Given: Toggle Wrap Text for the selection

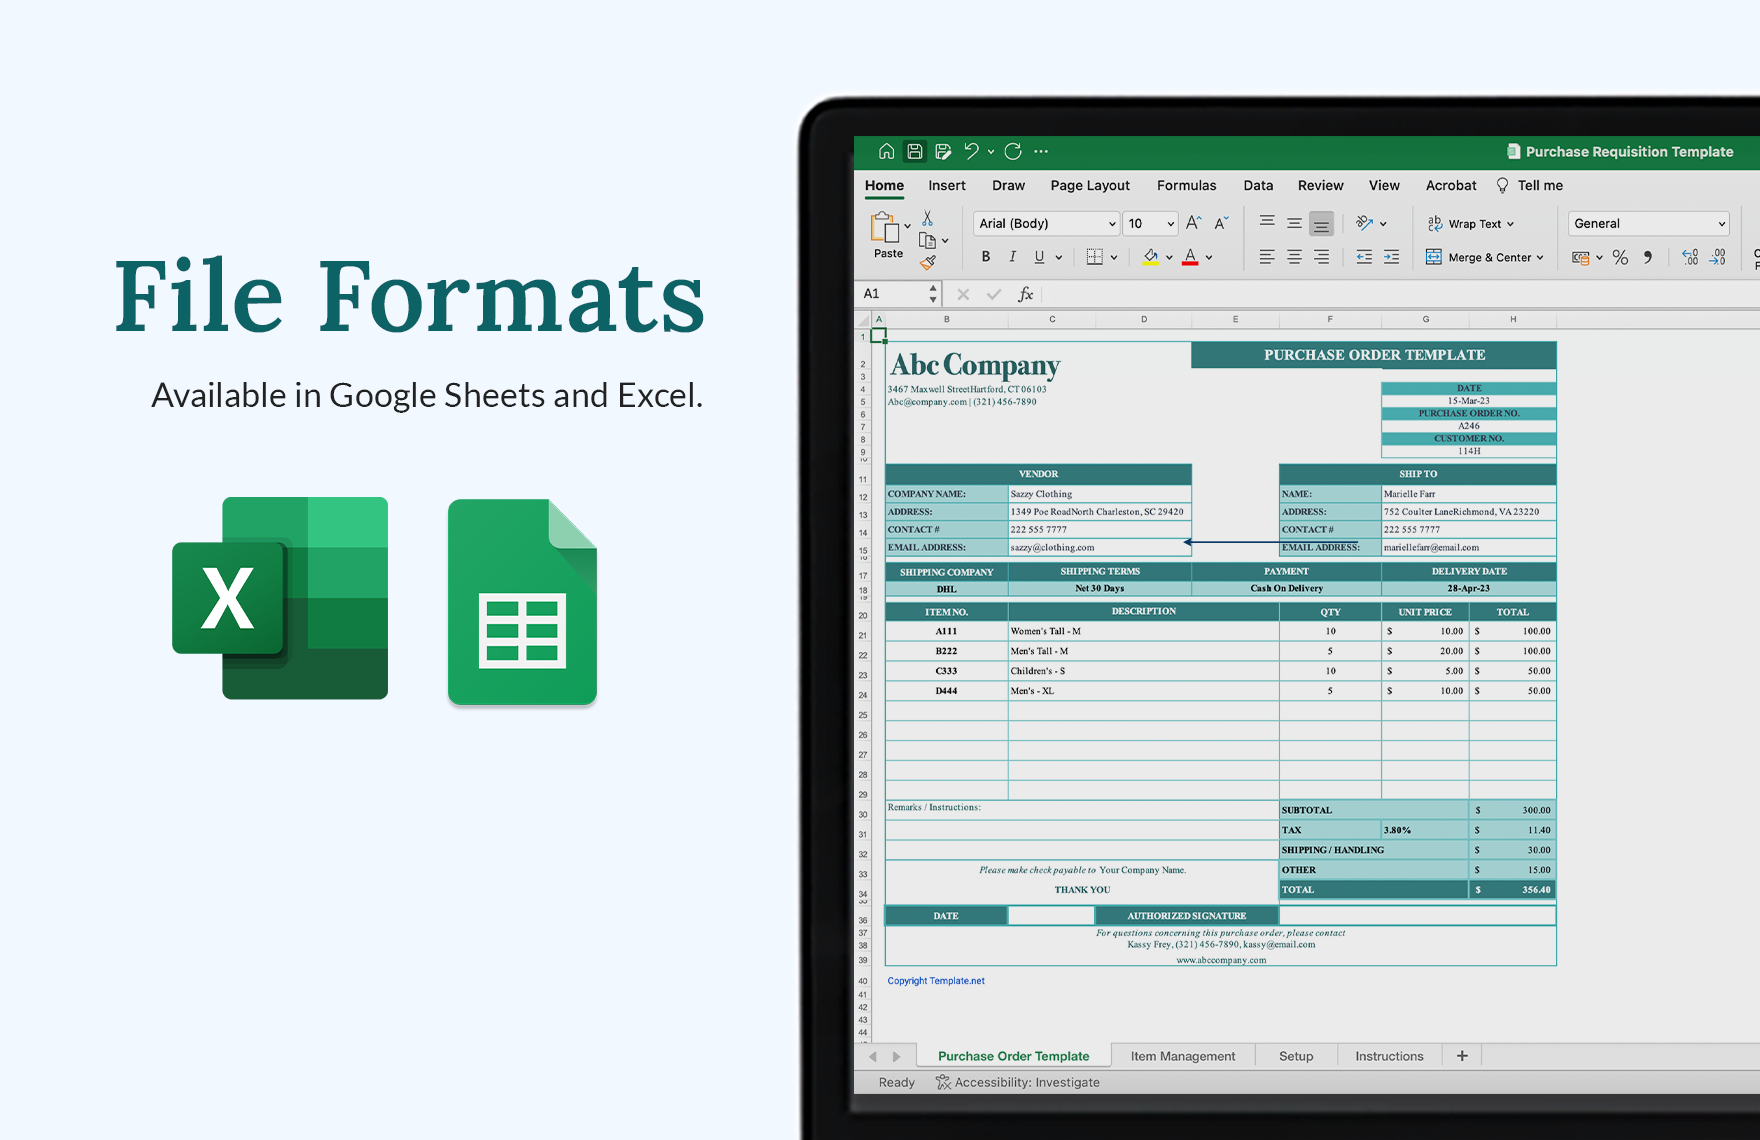Looking at the screenshot, I should coord(1470,223).
